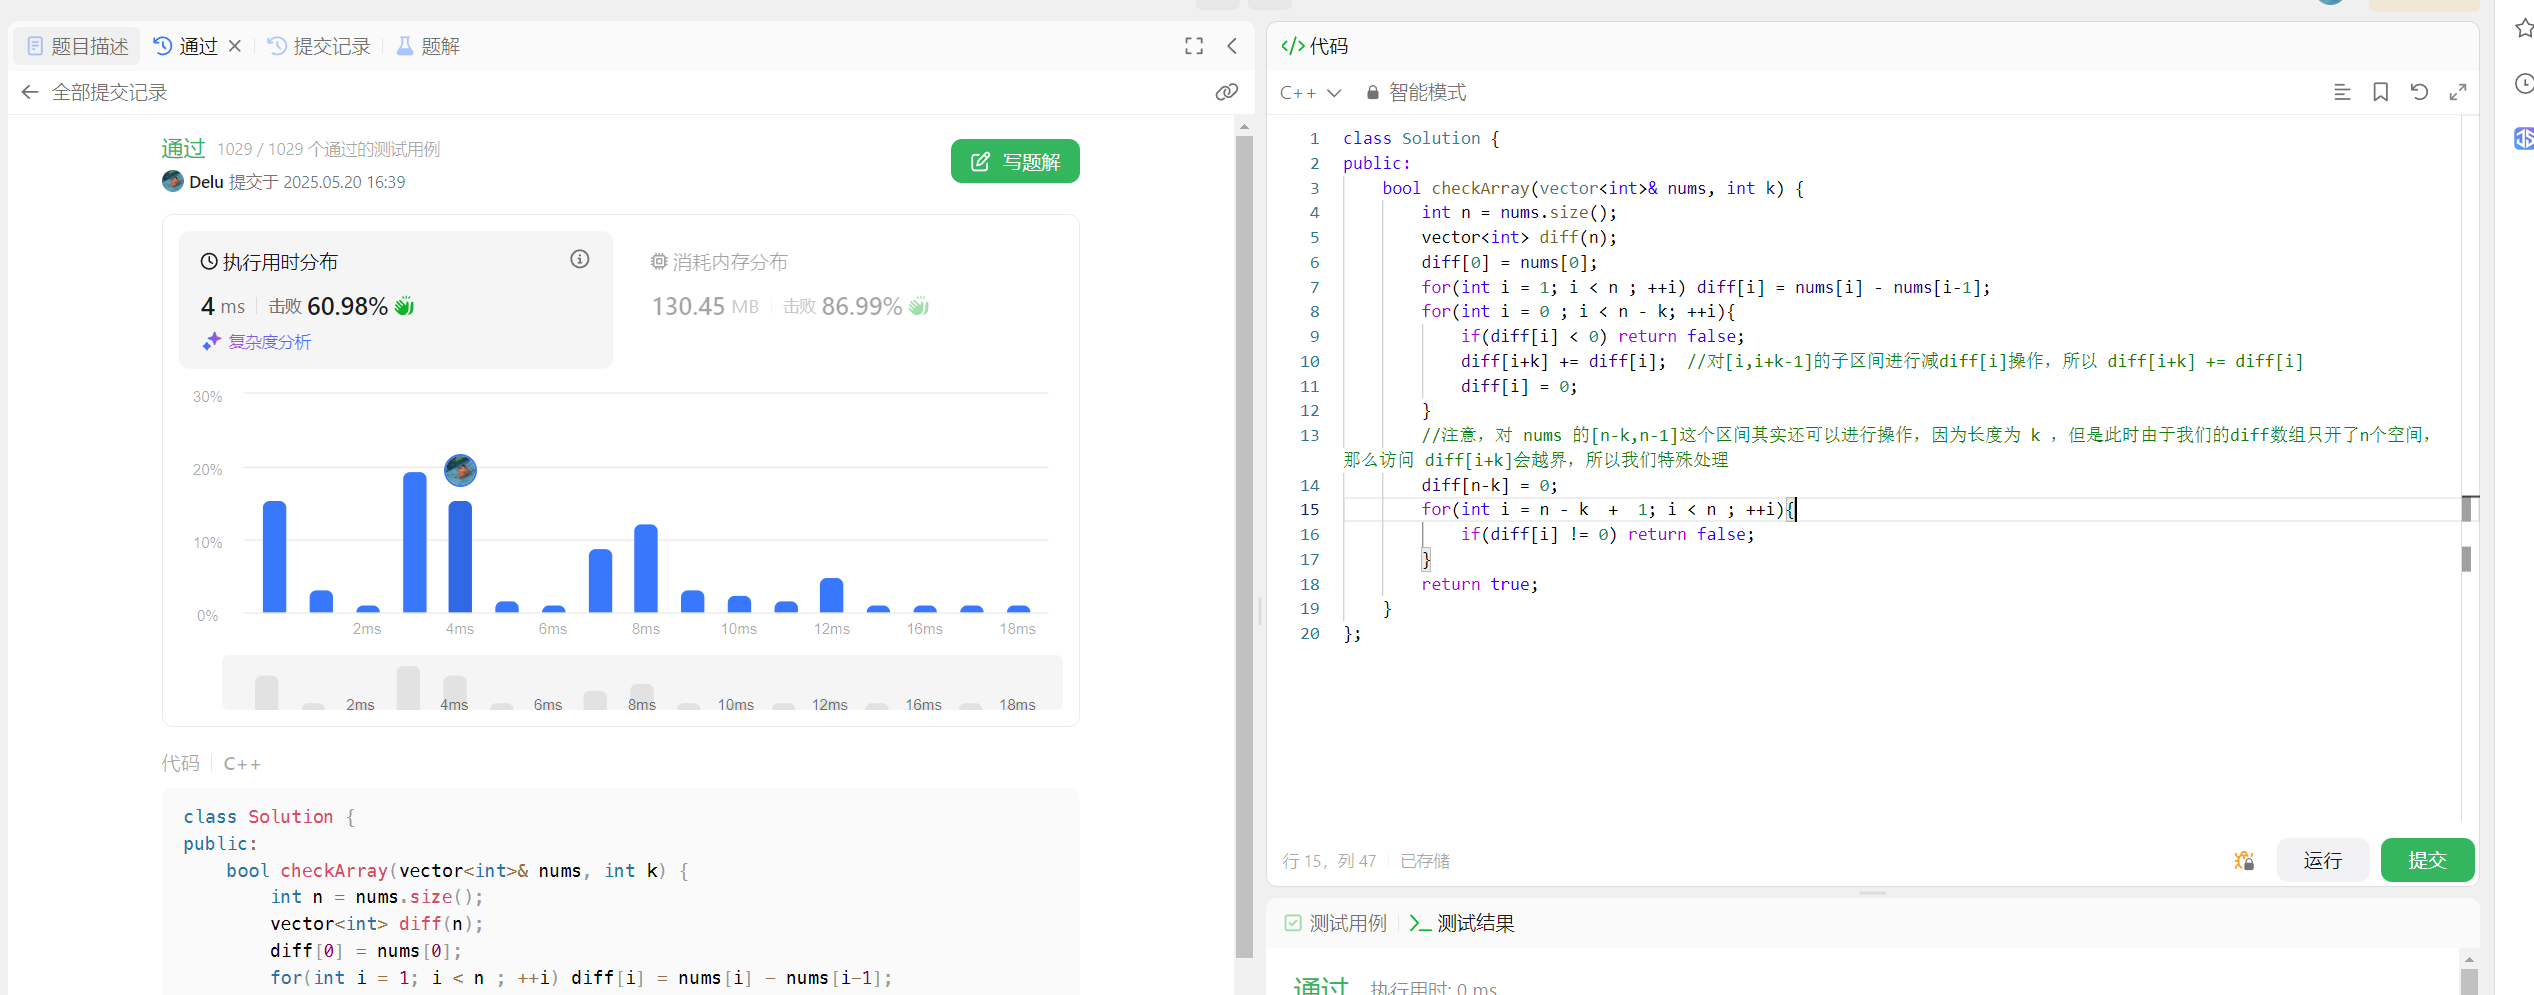Close the 通过 tab
2534x995 pixels.
point(235,46)
